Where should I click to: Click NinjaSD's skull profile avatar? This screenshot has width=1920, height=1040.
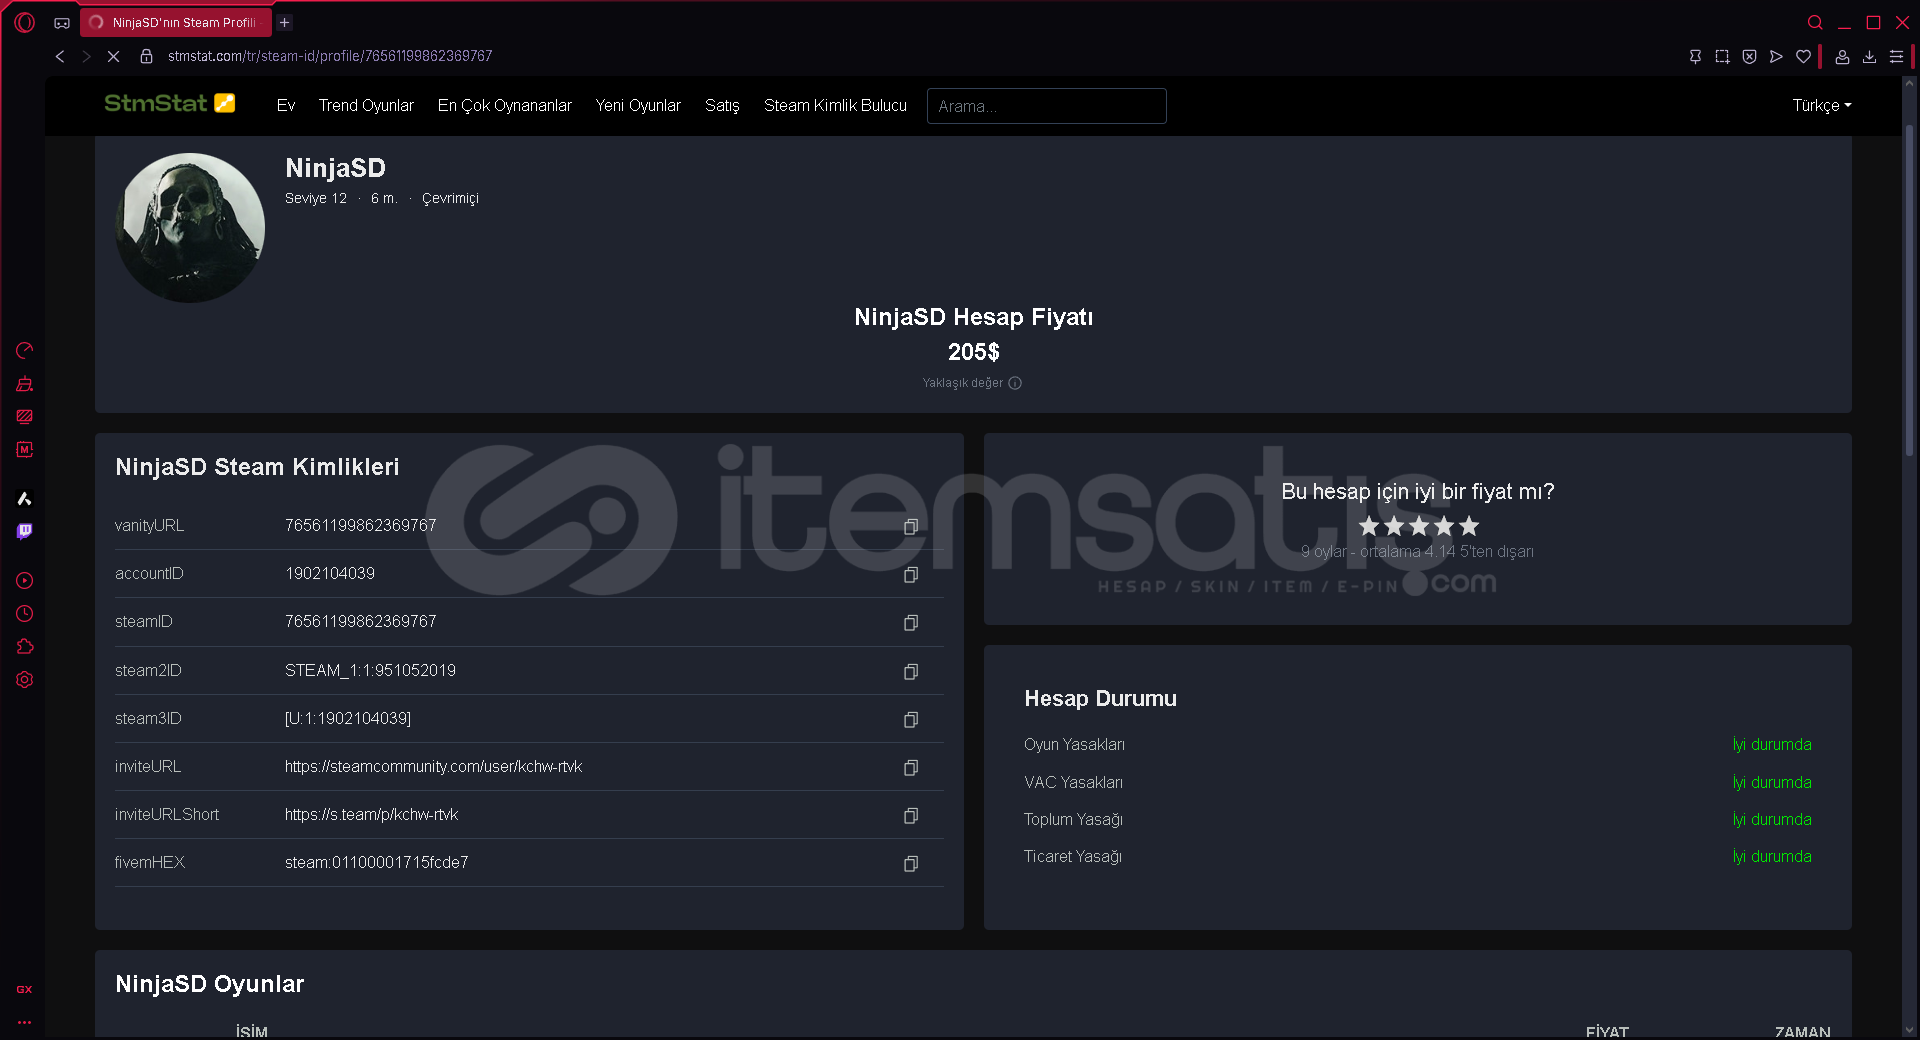pos(190,228)
